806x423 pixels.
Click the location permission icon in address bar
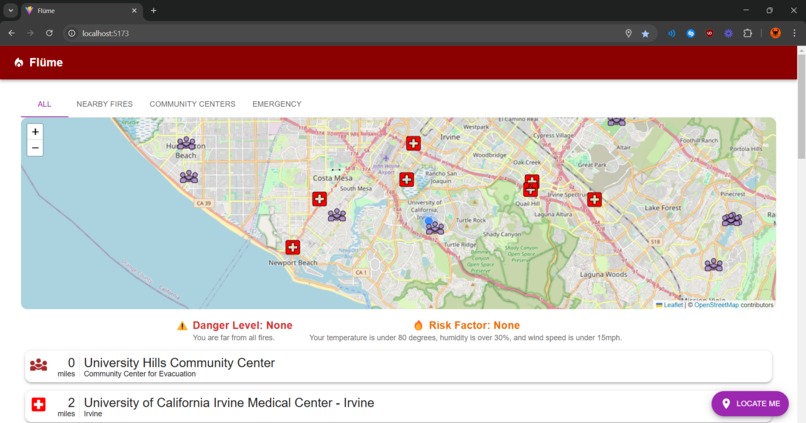click(x=628, y=33)
